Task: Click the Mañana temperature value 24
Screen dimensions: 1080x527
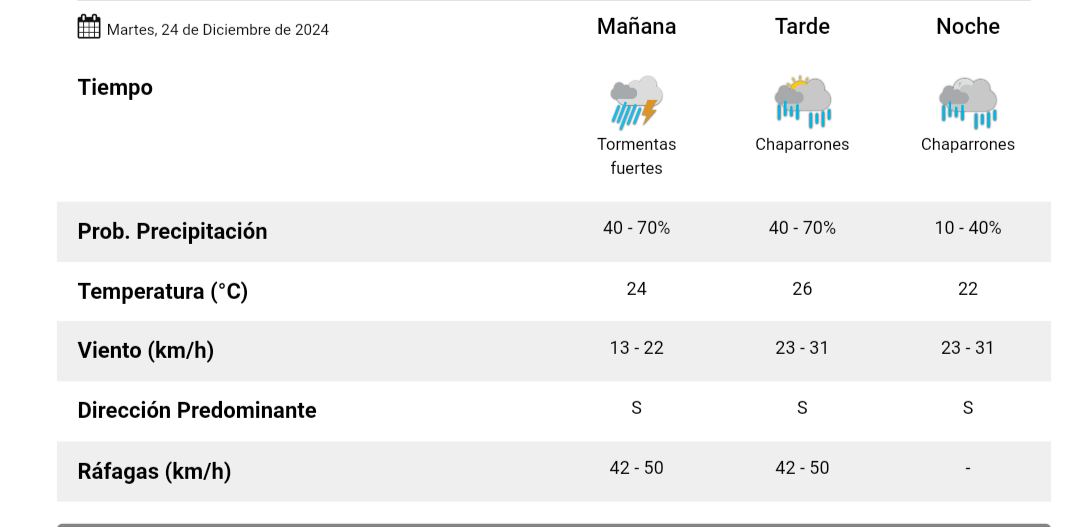Action: [636, 289]
